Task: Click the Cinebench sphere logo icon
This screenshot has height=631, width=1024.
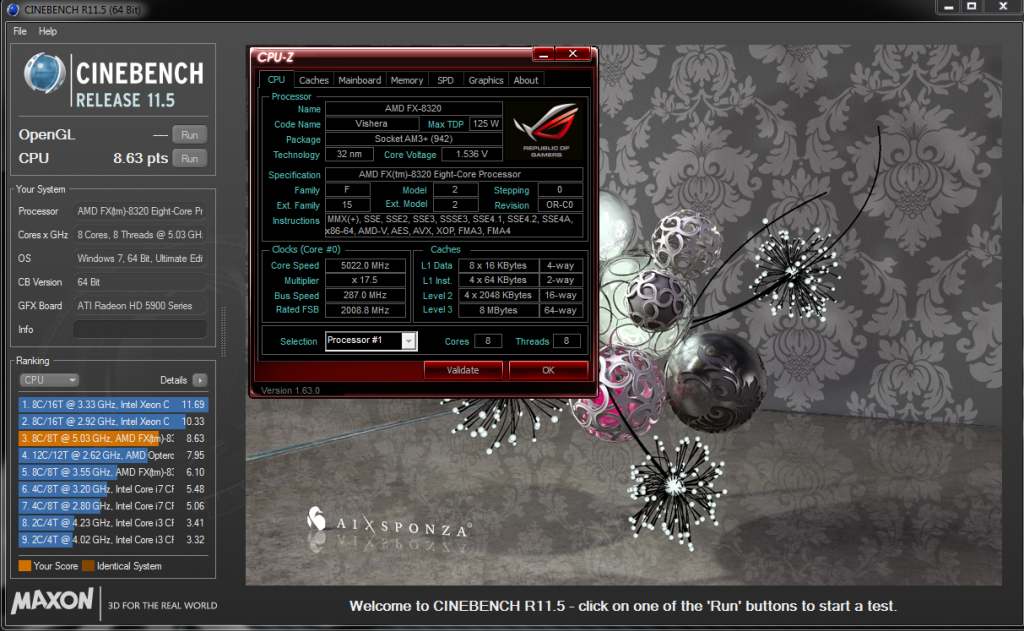Action: coord(44,73)
